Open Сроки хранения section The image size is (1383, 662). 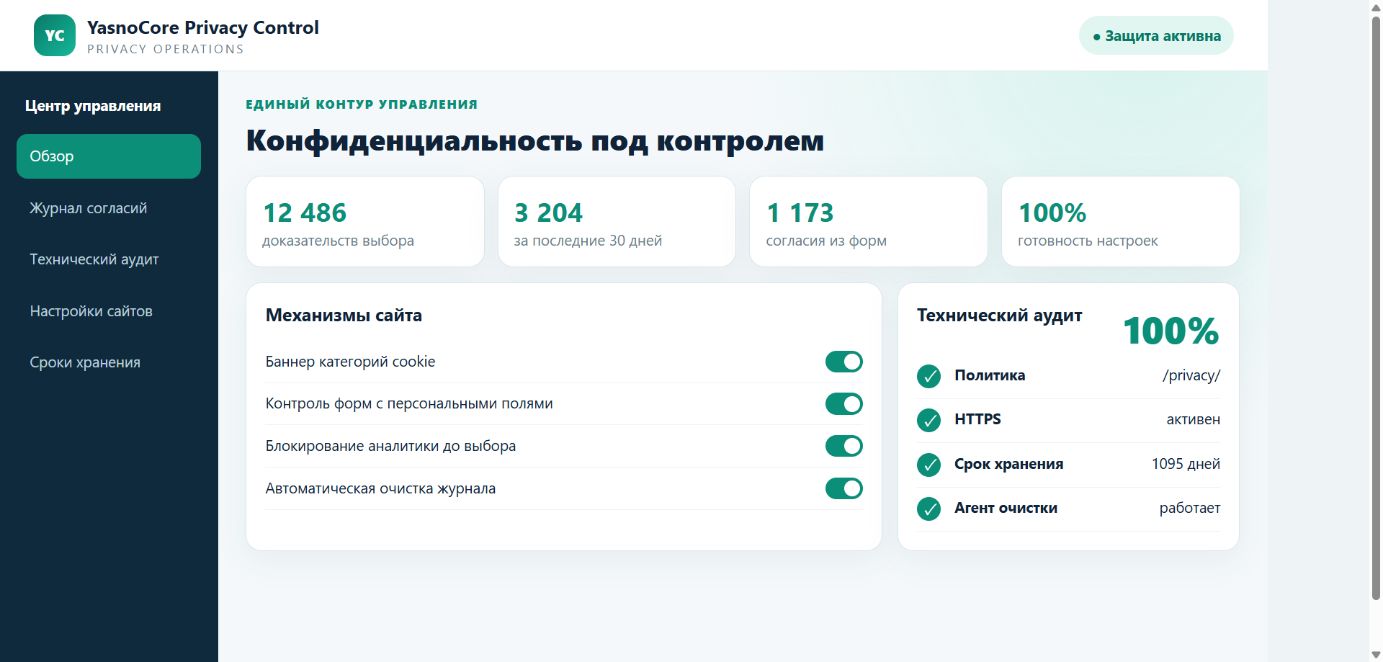(109, 362)
